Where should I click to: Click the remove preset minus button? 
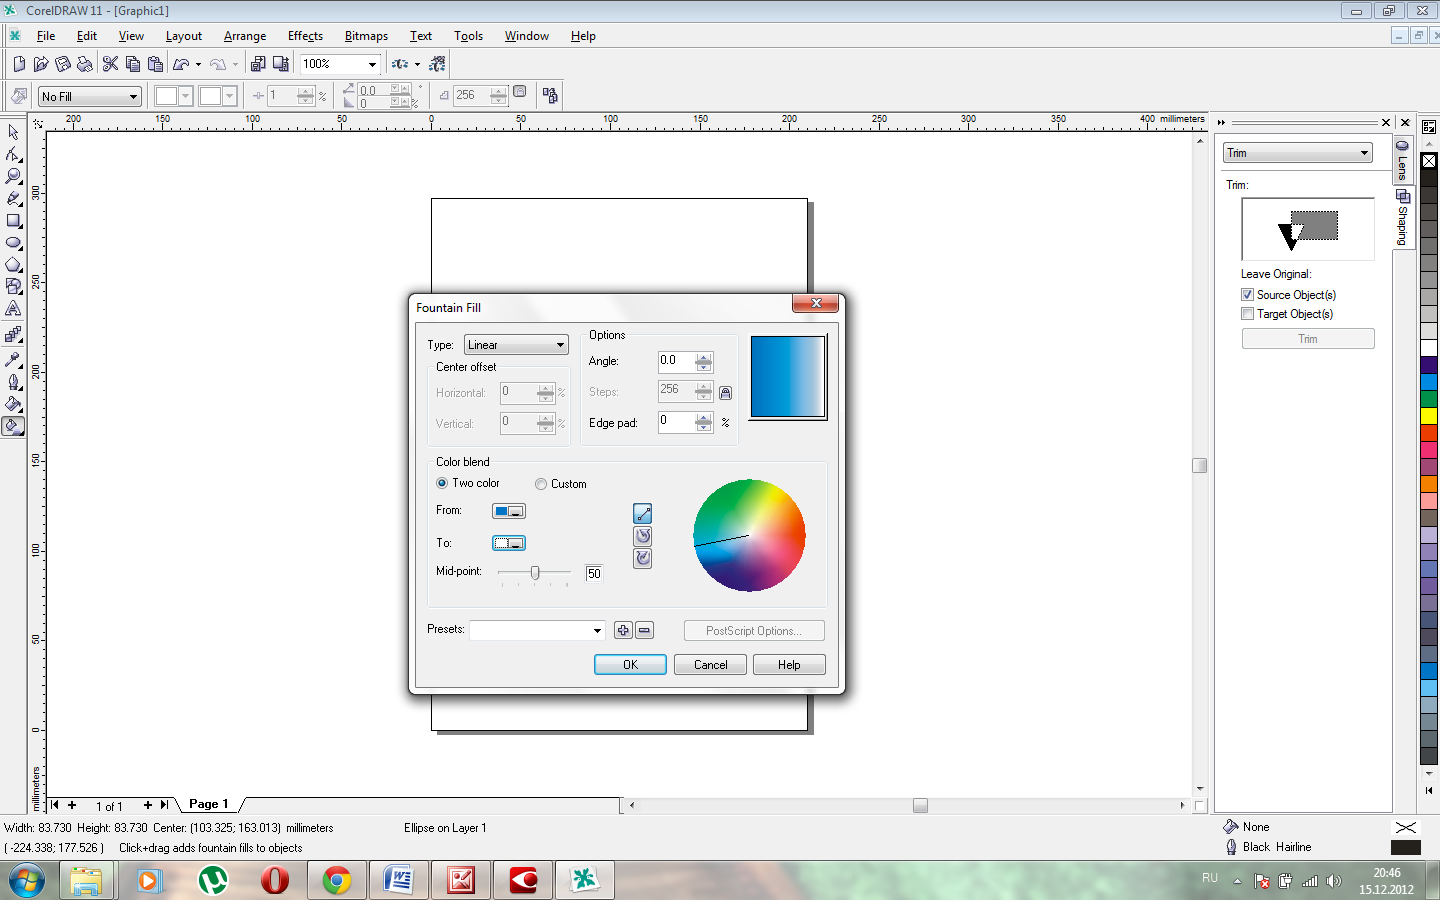645,630
